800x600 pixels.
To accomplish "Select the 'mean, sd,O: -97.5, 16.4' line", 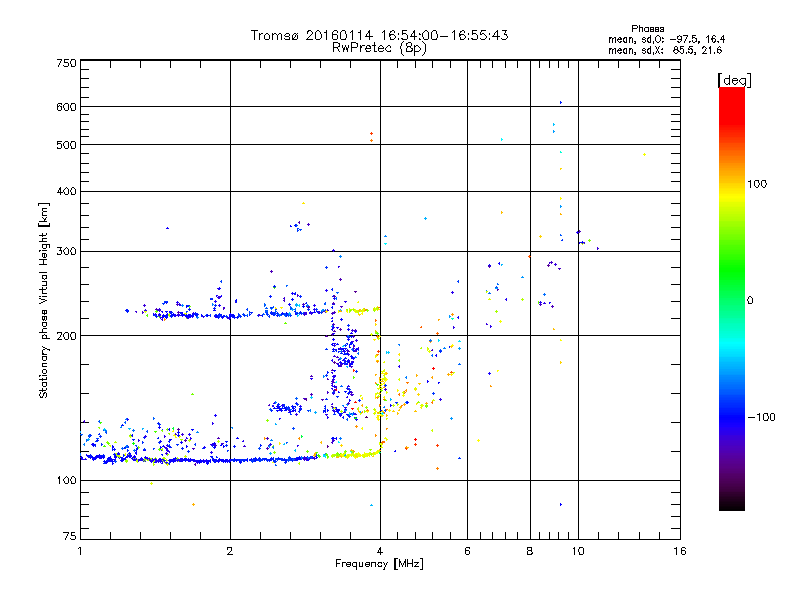I will pyautogui.click(x=666, y=39).
